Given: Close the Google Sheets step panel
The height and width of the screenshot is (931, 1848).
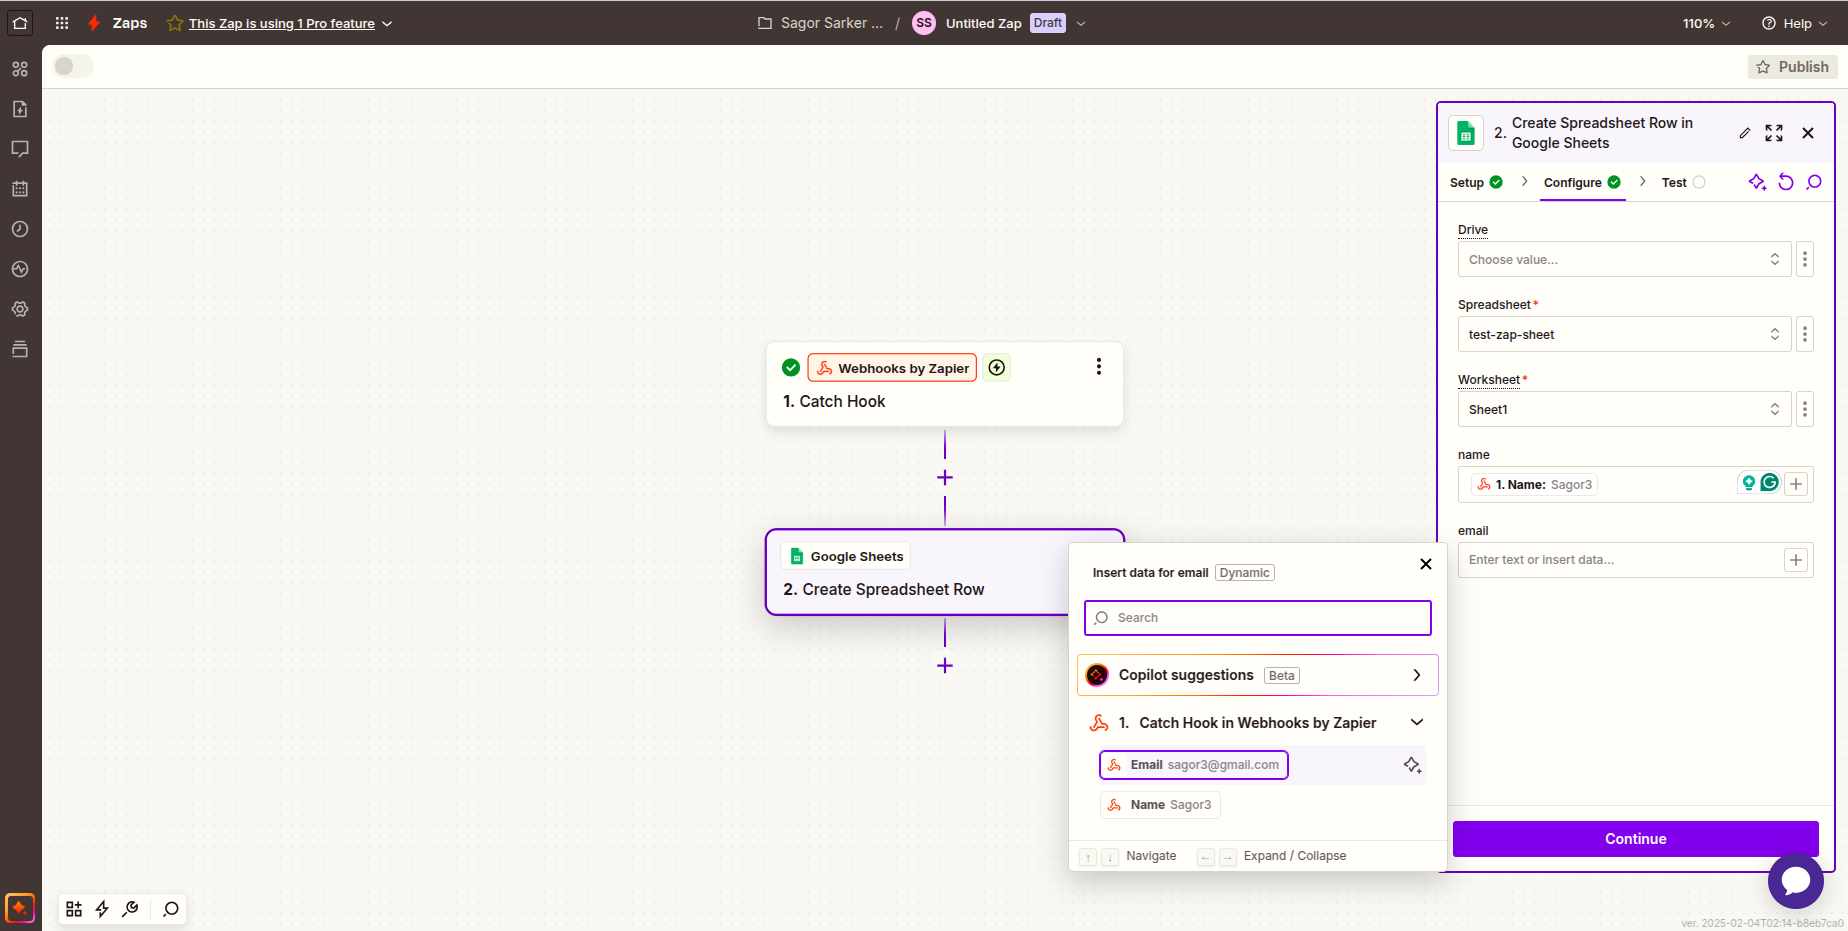Looking at the screenshot, I should click(x=1808, y=133).
